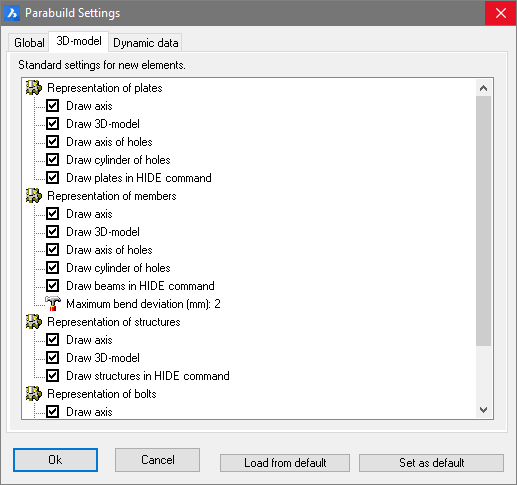This screenshot has width=517, height=485.
Task: Click the Parabuild logo in title bar
Action: [12, 13]
